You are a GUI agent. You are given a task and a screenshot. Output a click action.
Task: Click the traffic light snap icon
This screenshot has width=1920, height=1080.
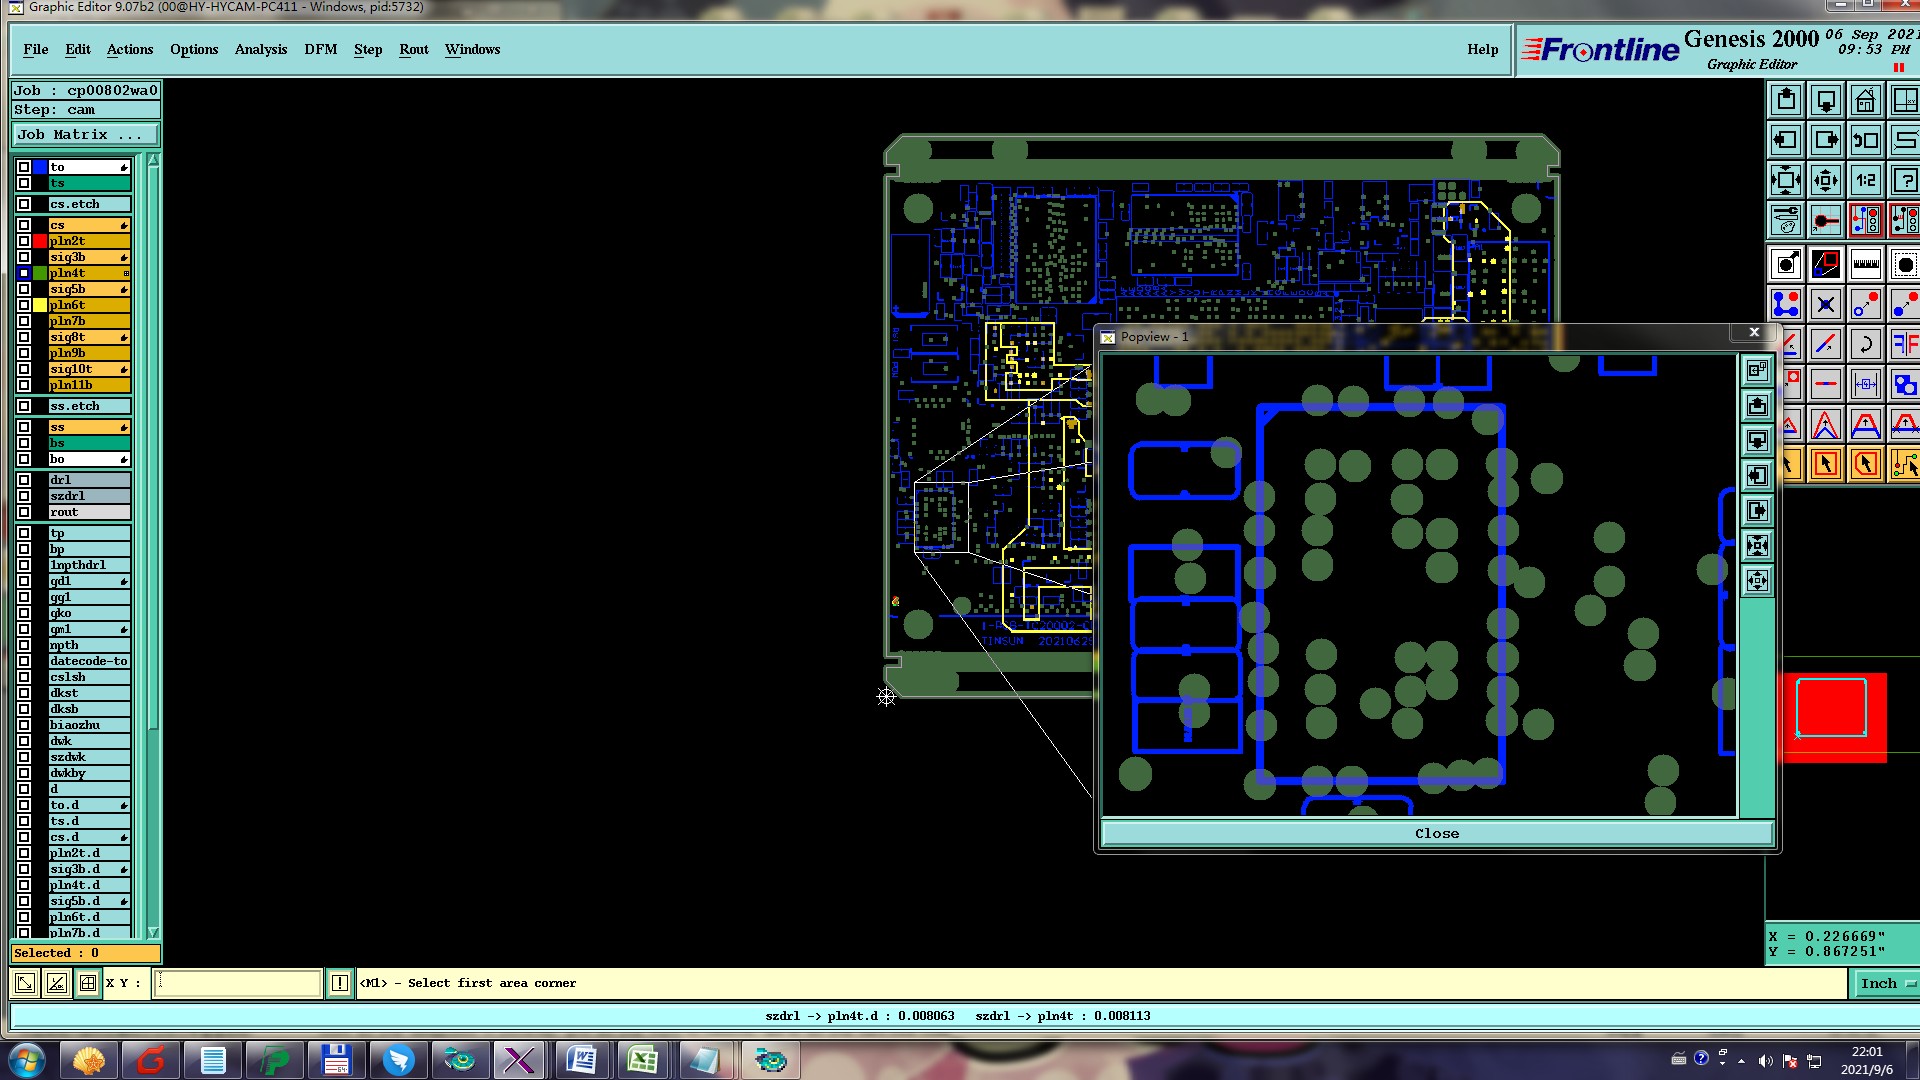point(1865,220)
